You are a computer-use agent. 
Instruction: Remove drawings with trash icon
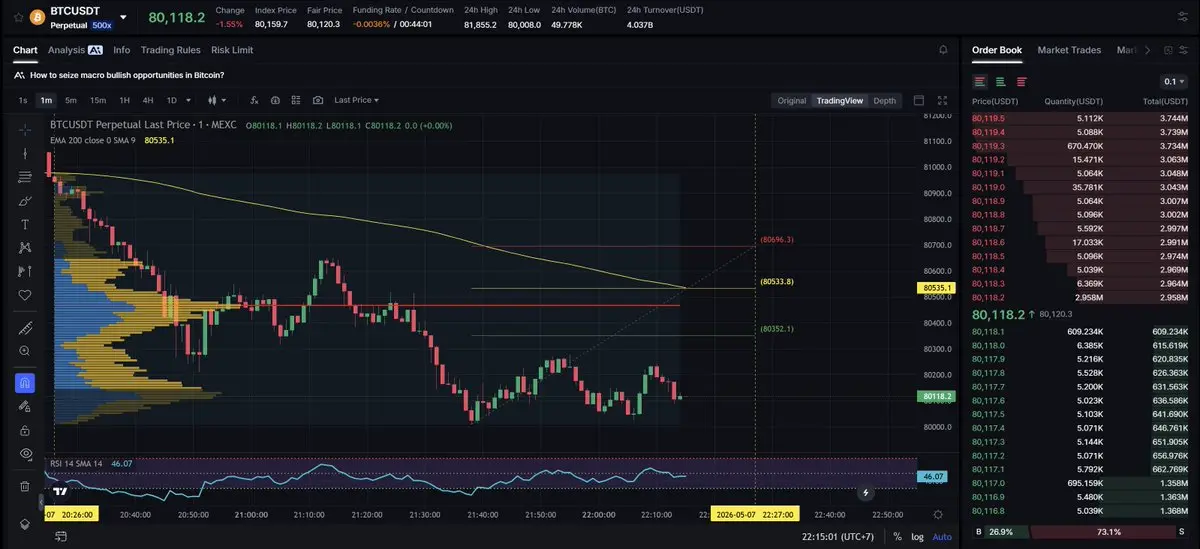click(25, 486)
